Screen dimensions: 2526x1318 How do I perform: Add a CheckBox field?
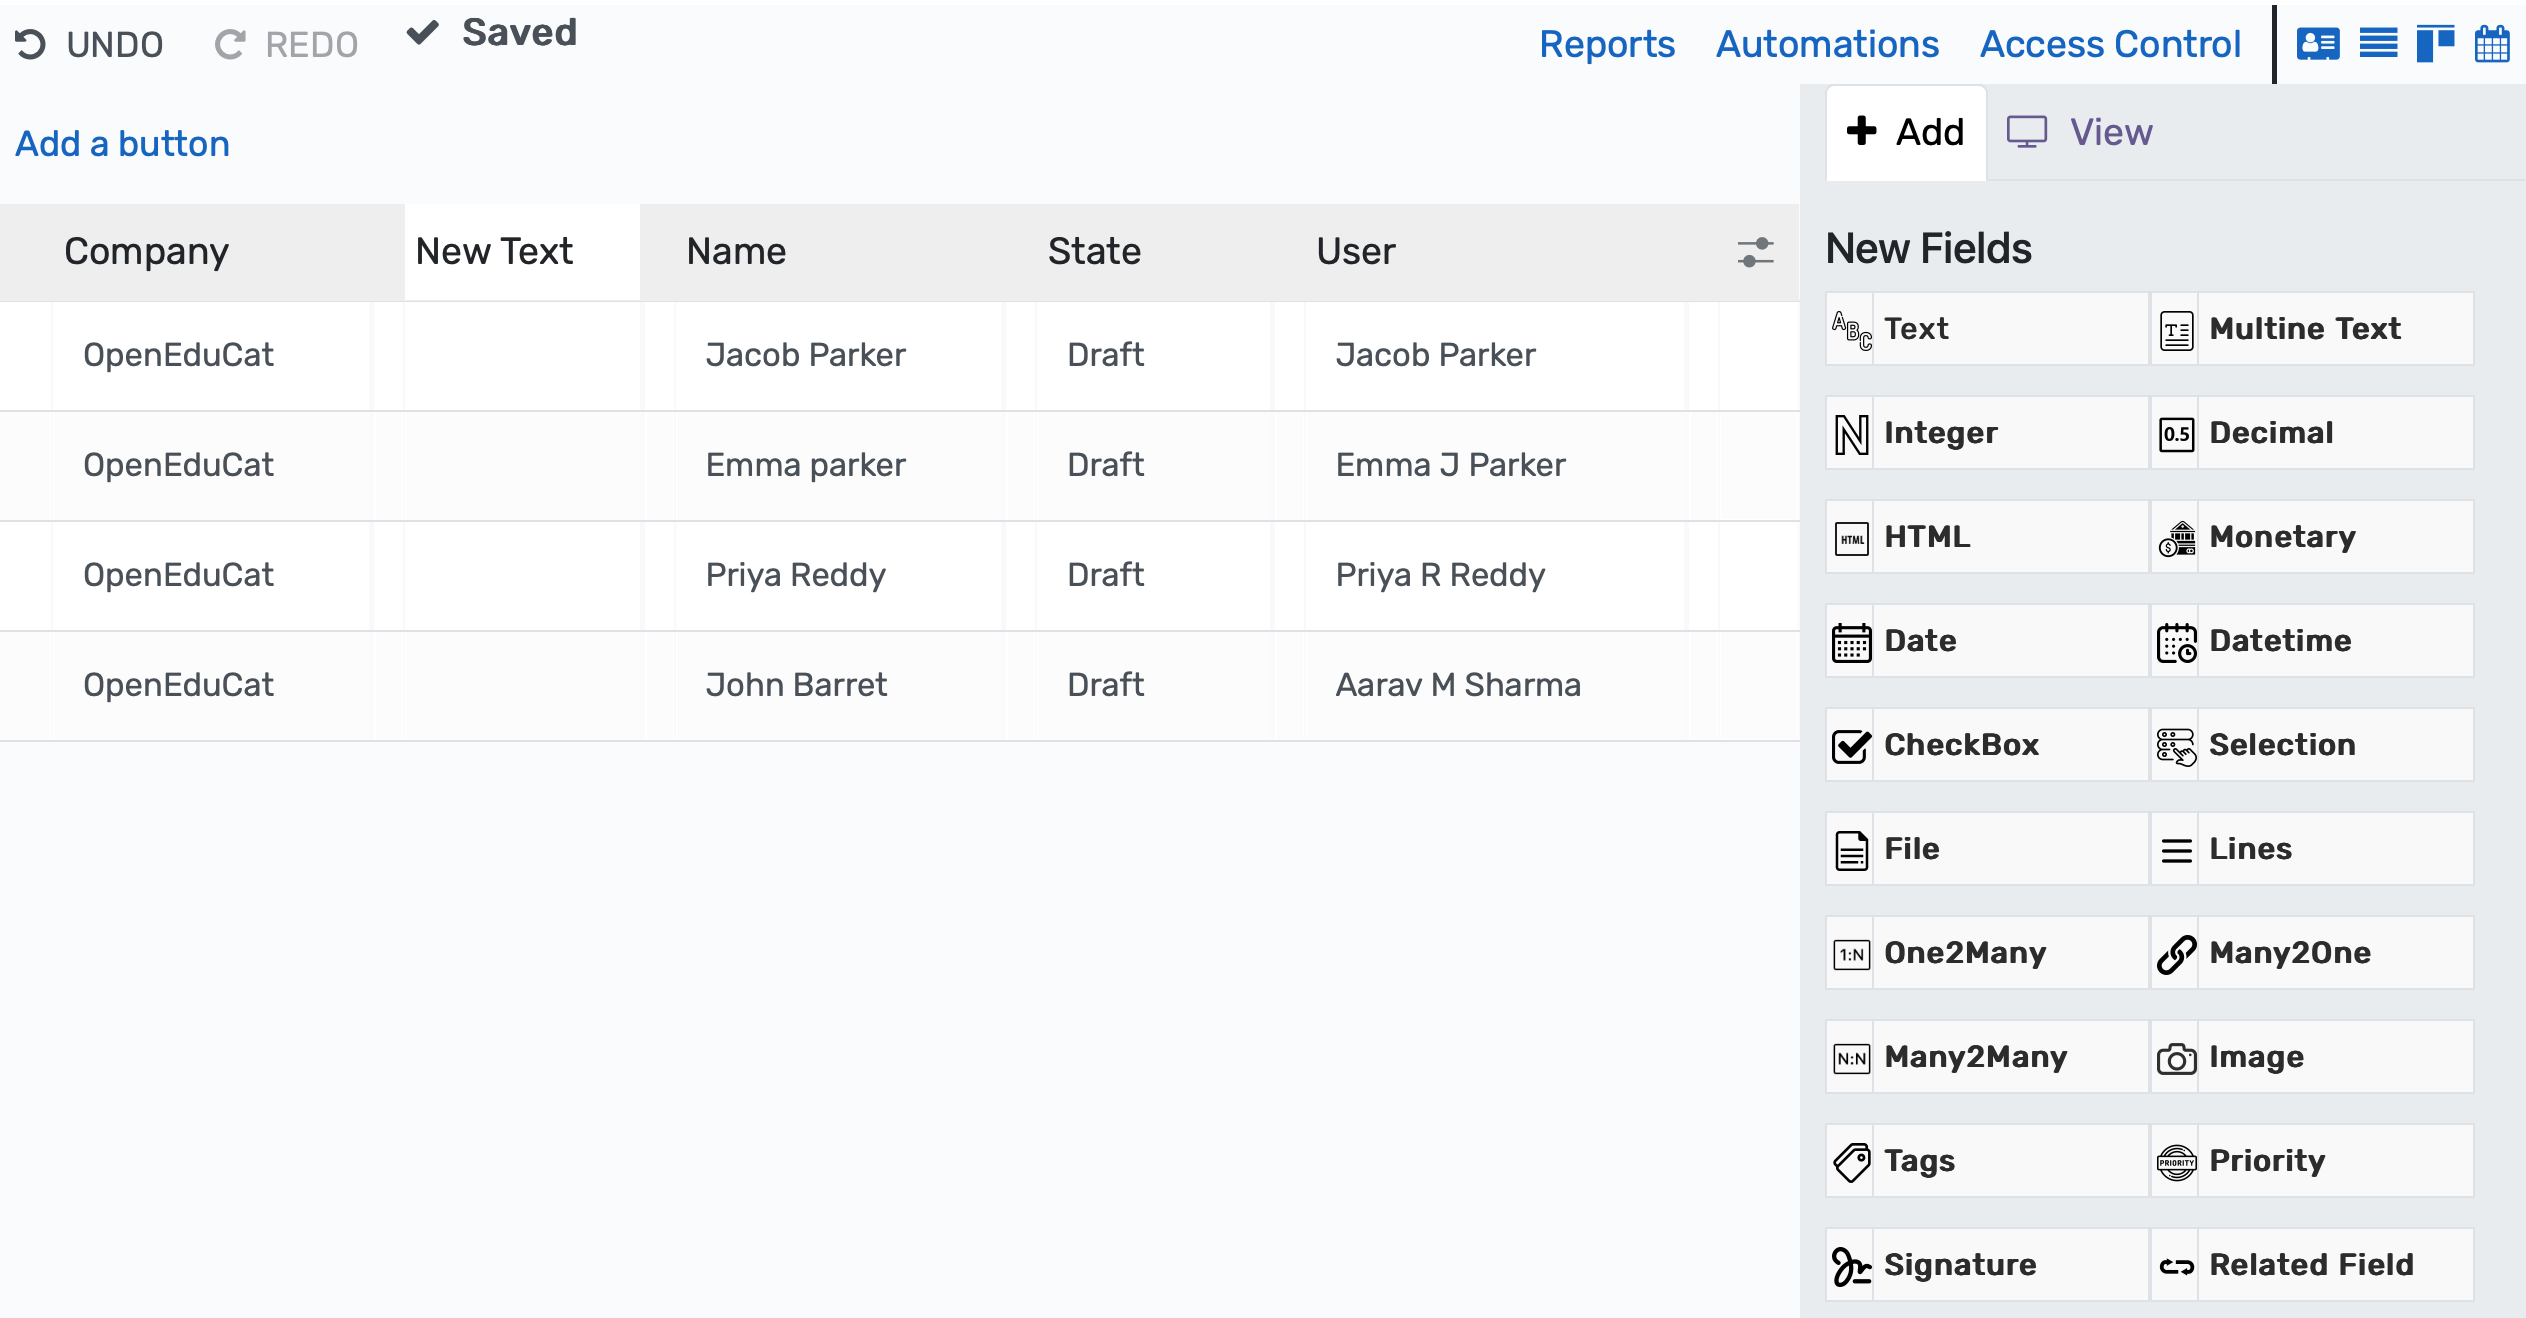[x=1984, y=744]
